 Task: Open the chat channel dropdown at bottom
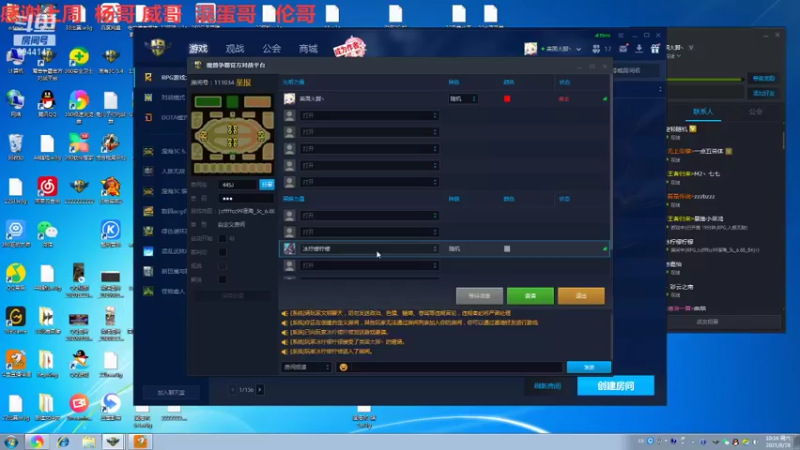(x=306, y=367)
